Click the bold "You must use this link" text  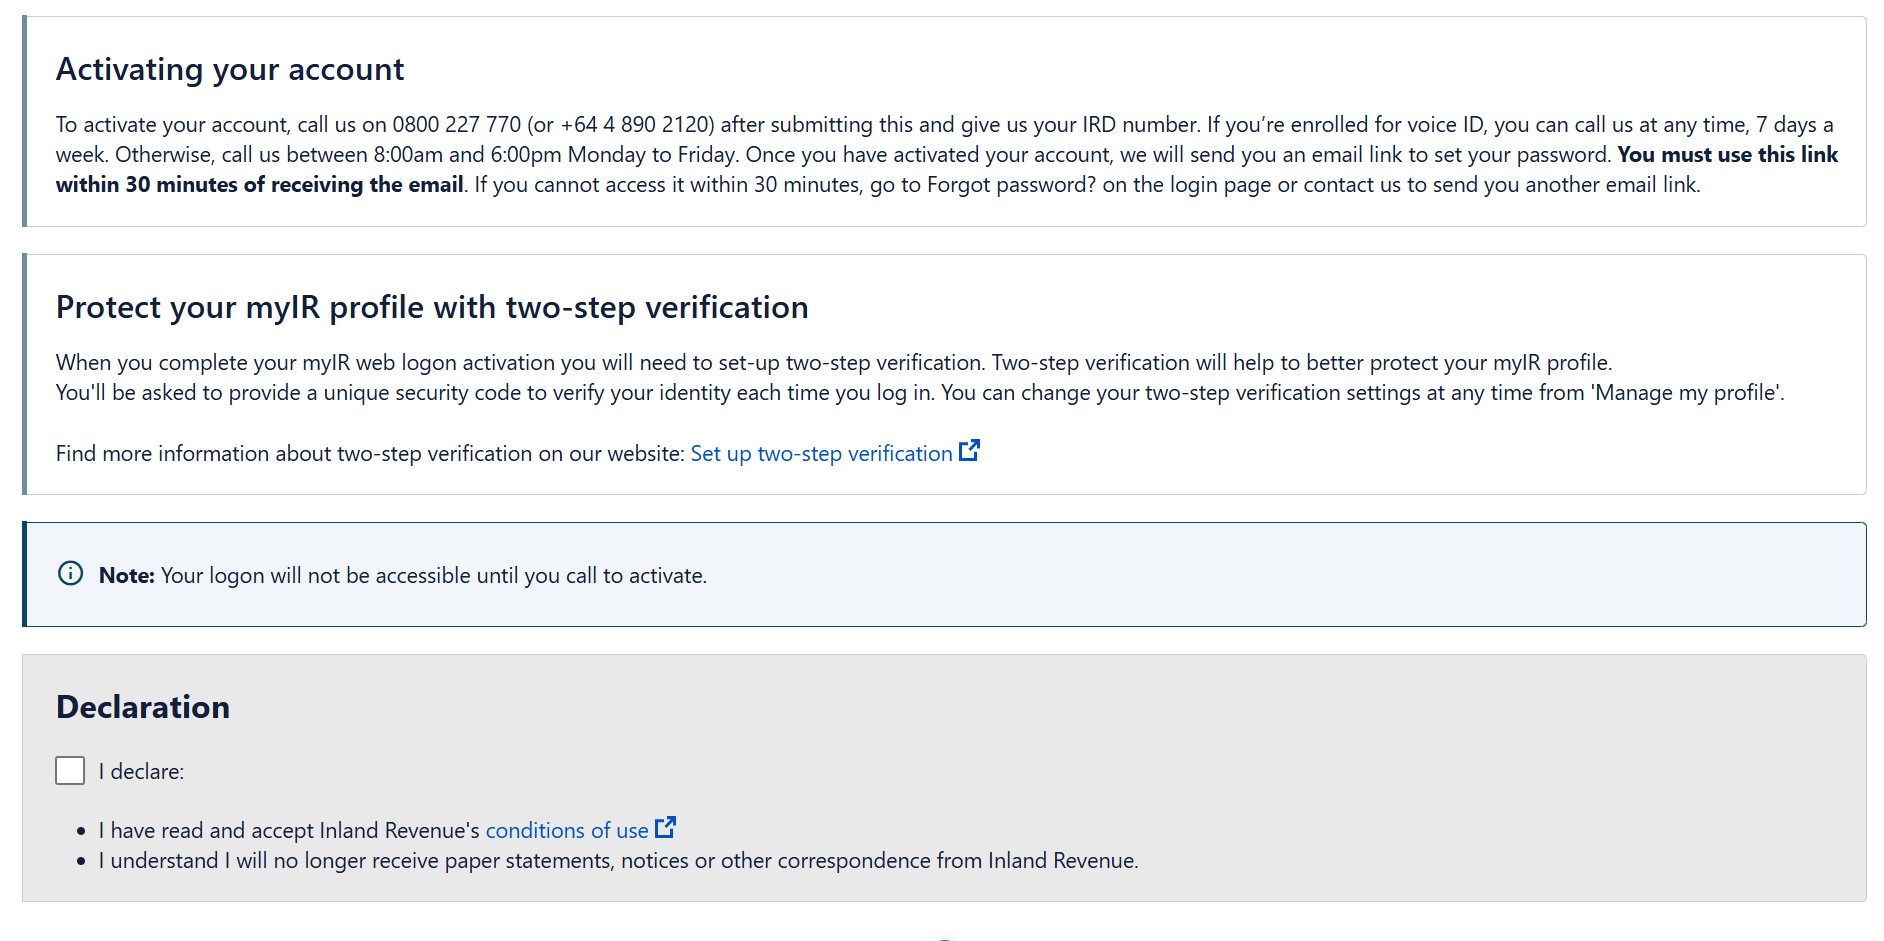click(1727, 155)
